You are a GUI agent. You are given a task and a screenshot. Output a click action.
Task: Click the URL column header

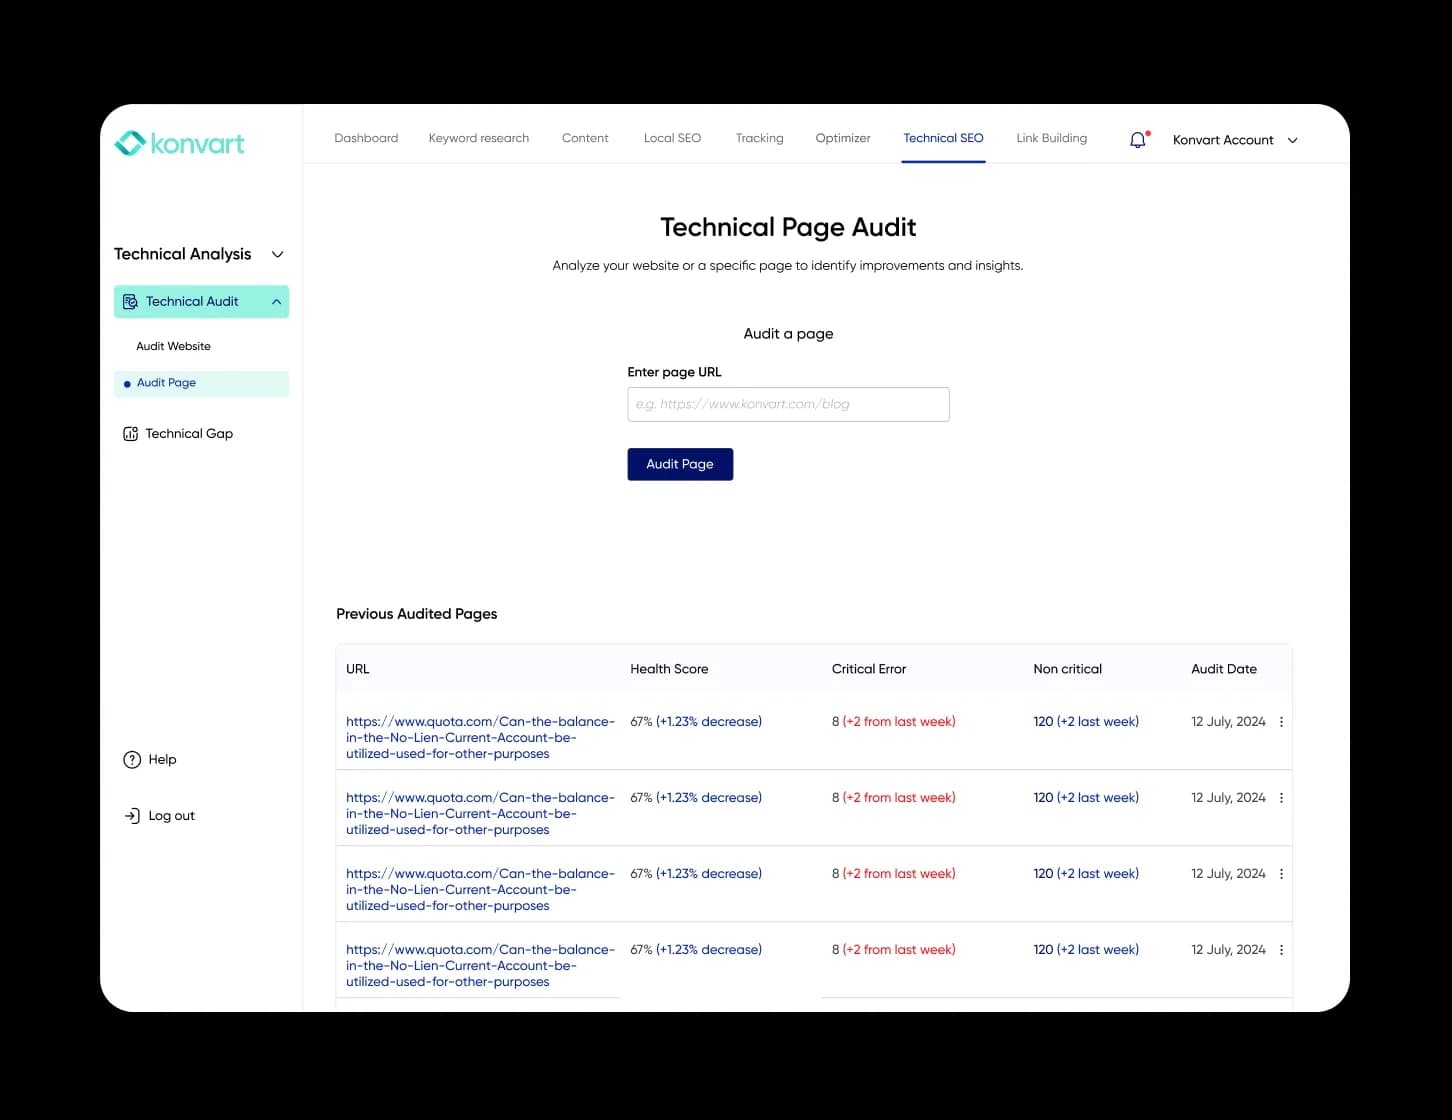tap(357, 669)
